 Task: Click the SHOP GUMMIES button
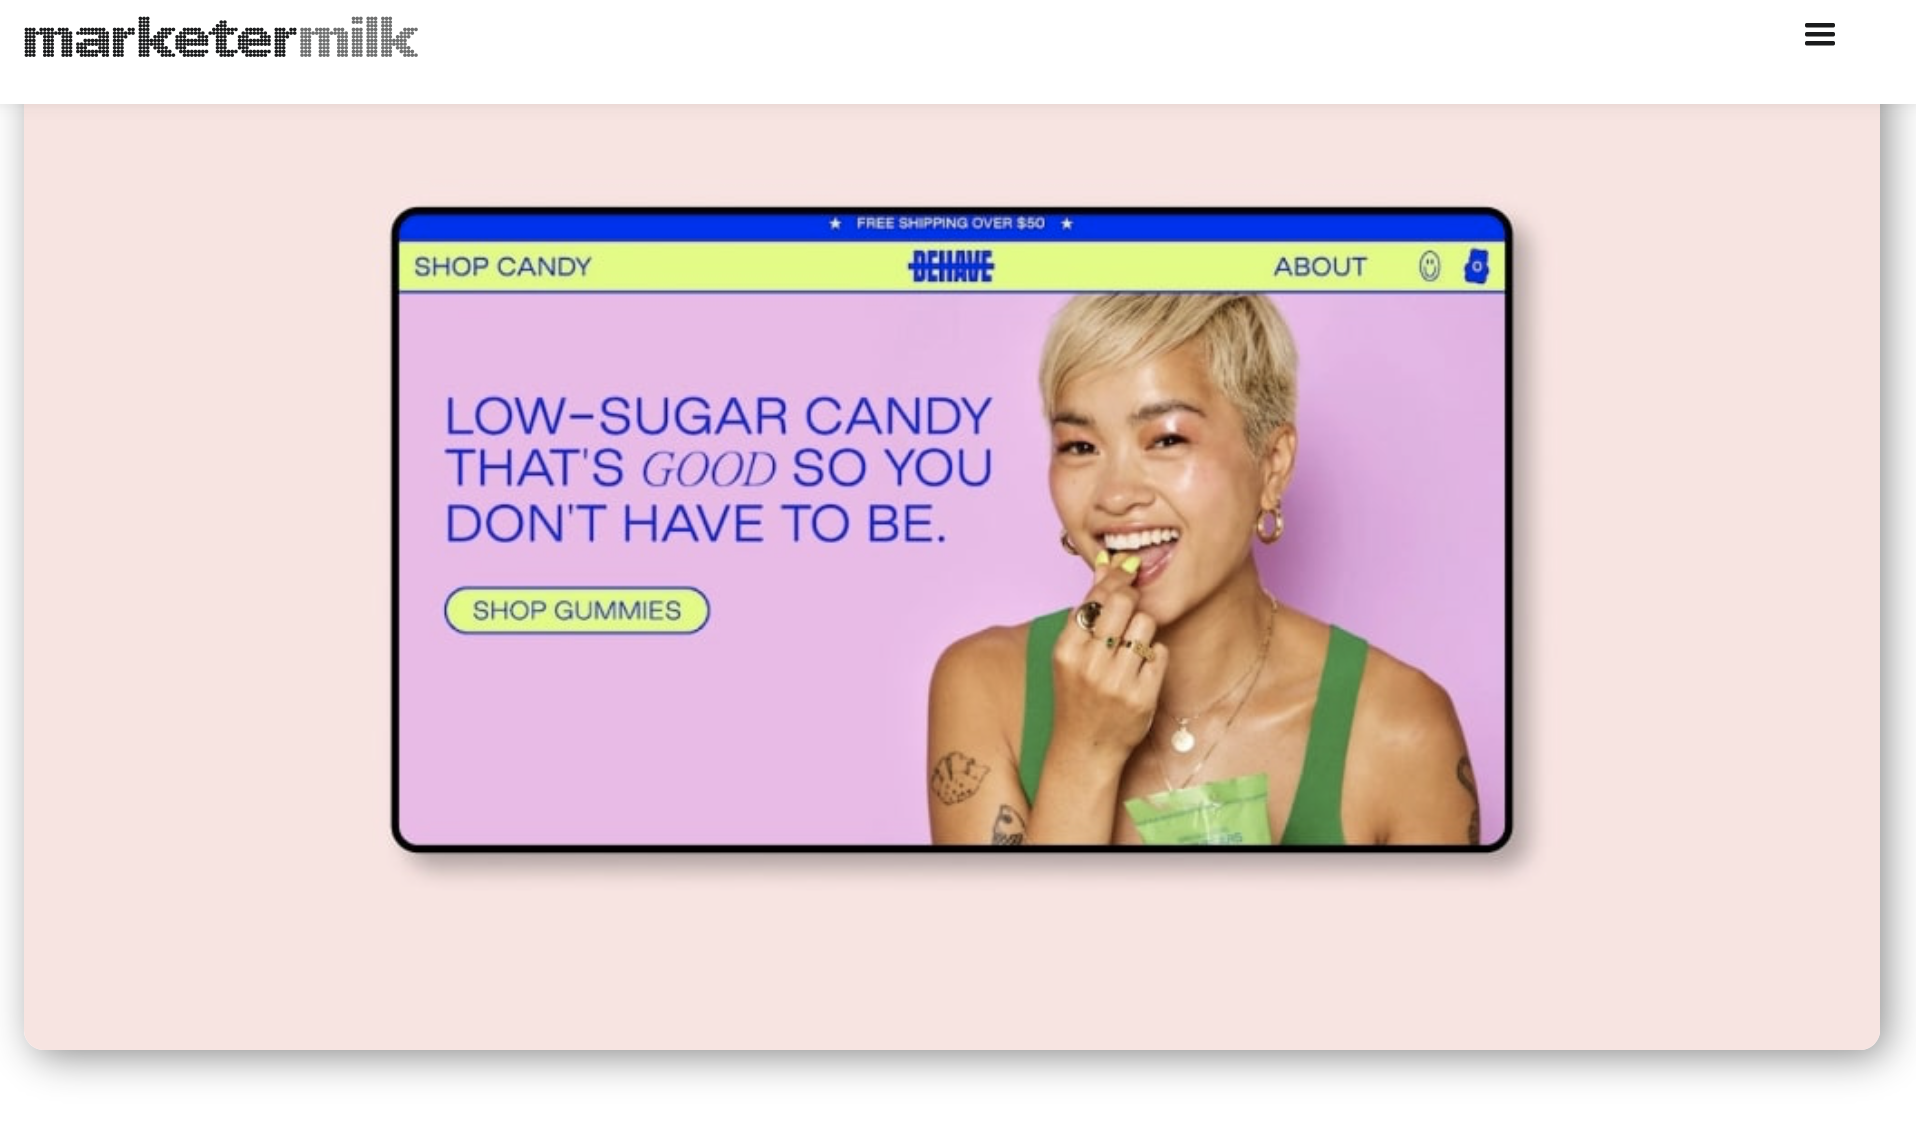[577, 610]
